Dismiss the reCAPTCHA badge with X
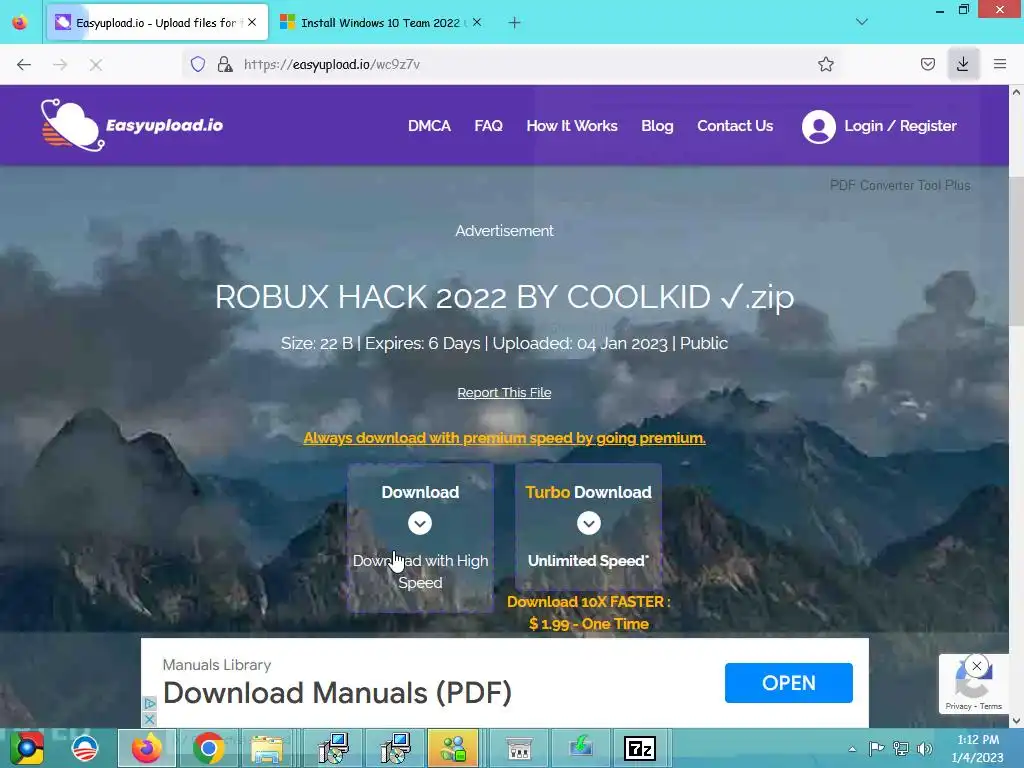 (976, 666)
